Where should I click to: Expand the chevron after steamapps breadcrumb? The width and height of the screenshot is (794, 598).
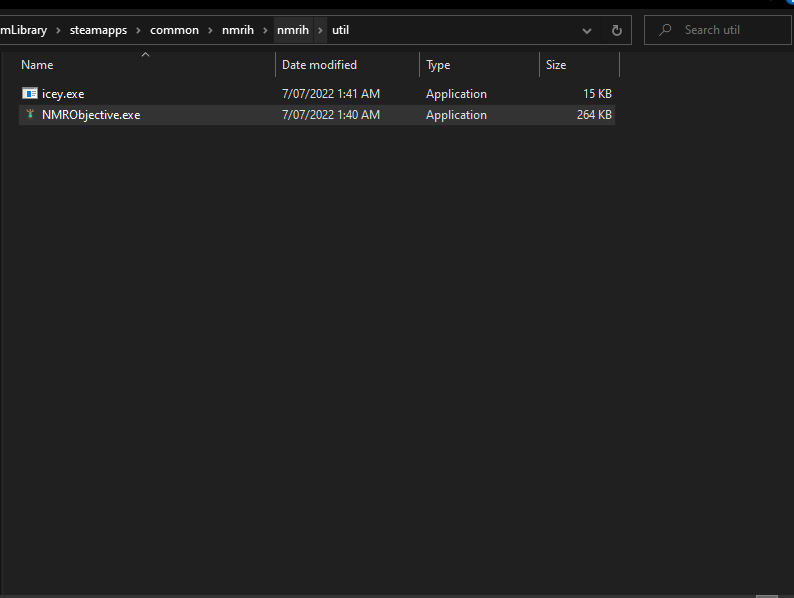click(138, 30)
